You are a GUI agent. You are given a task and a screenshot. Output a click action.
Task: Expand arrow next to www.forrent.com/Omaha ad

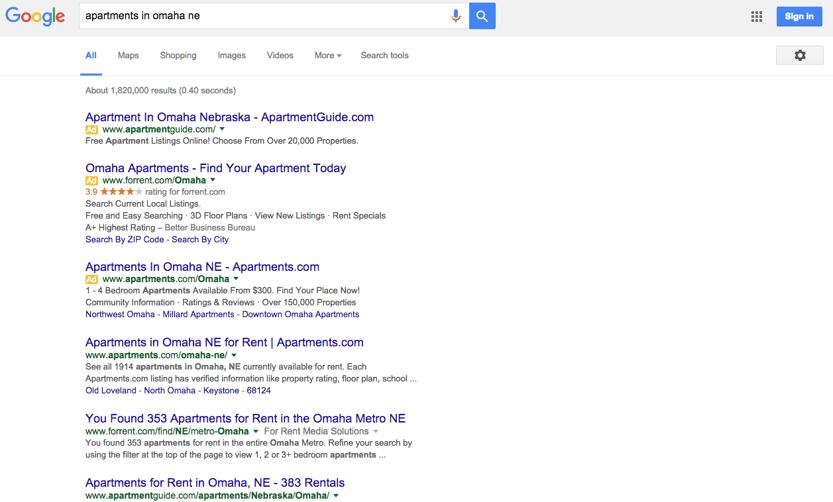(x=212, y=180)
